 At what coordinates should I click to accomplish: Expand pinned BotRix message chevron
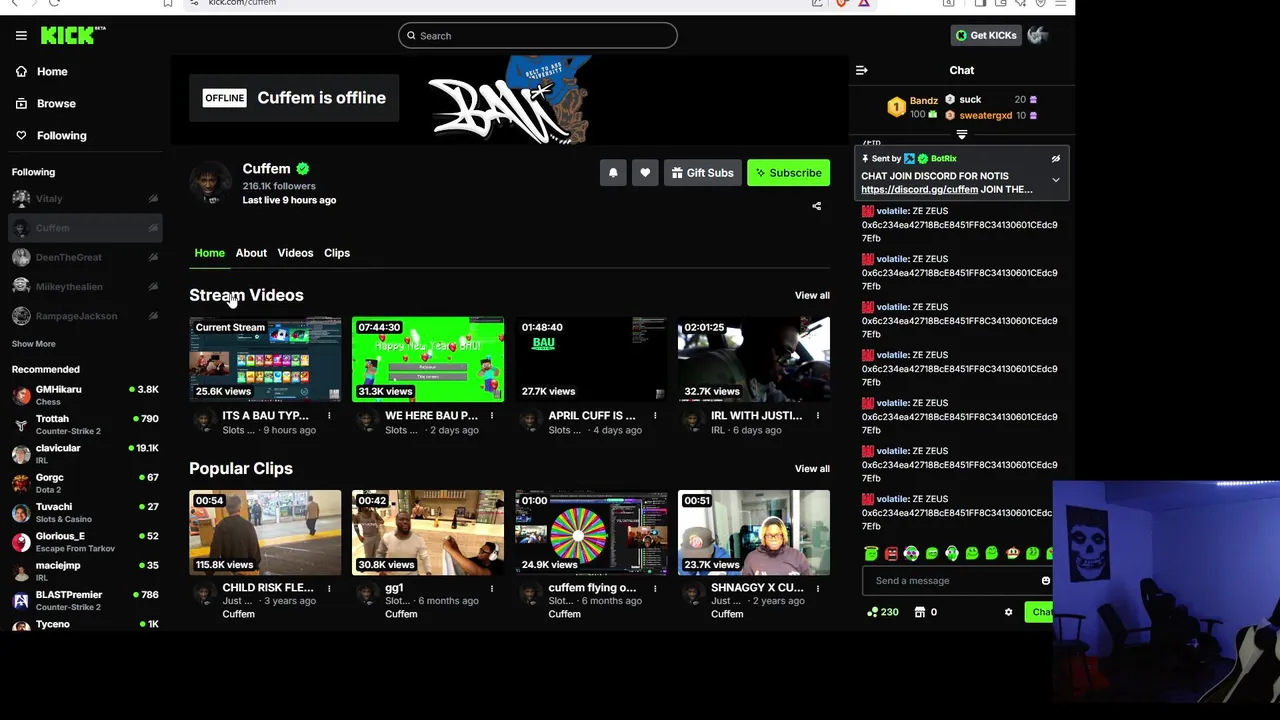[x=1055, y=180]
